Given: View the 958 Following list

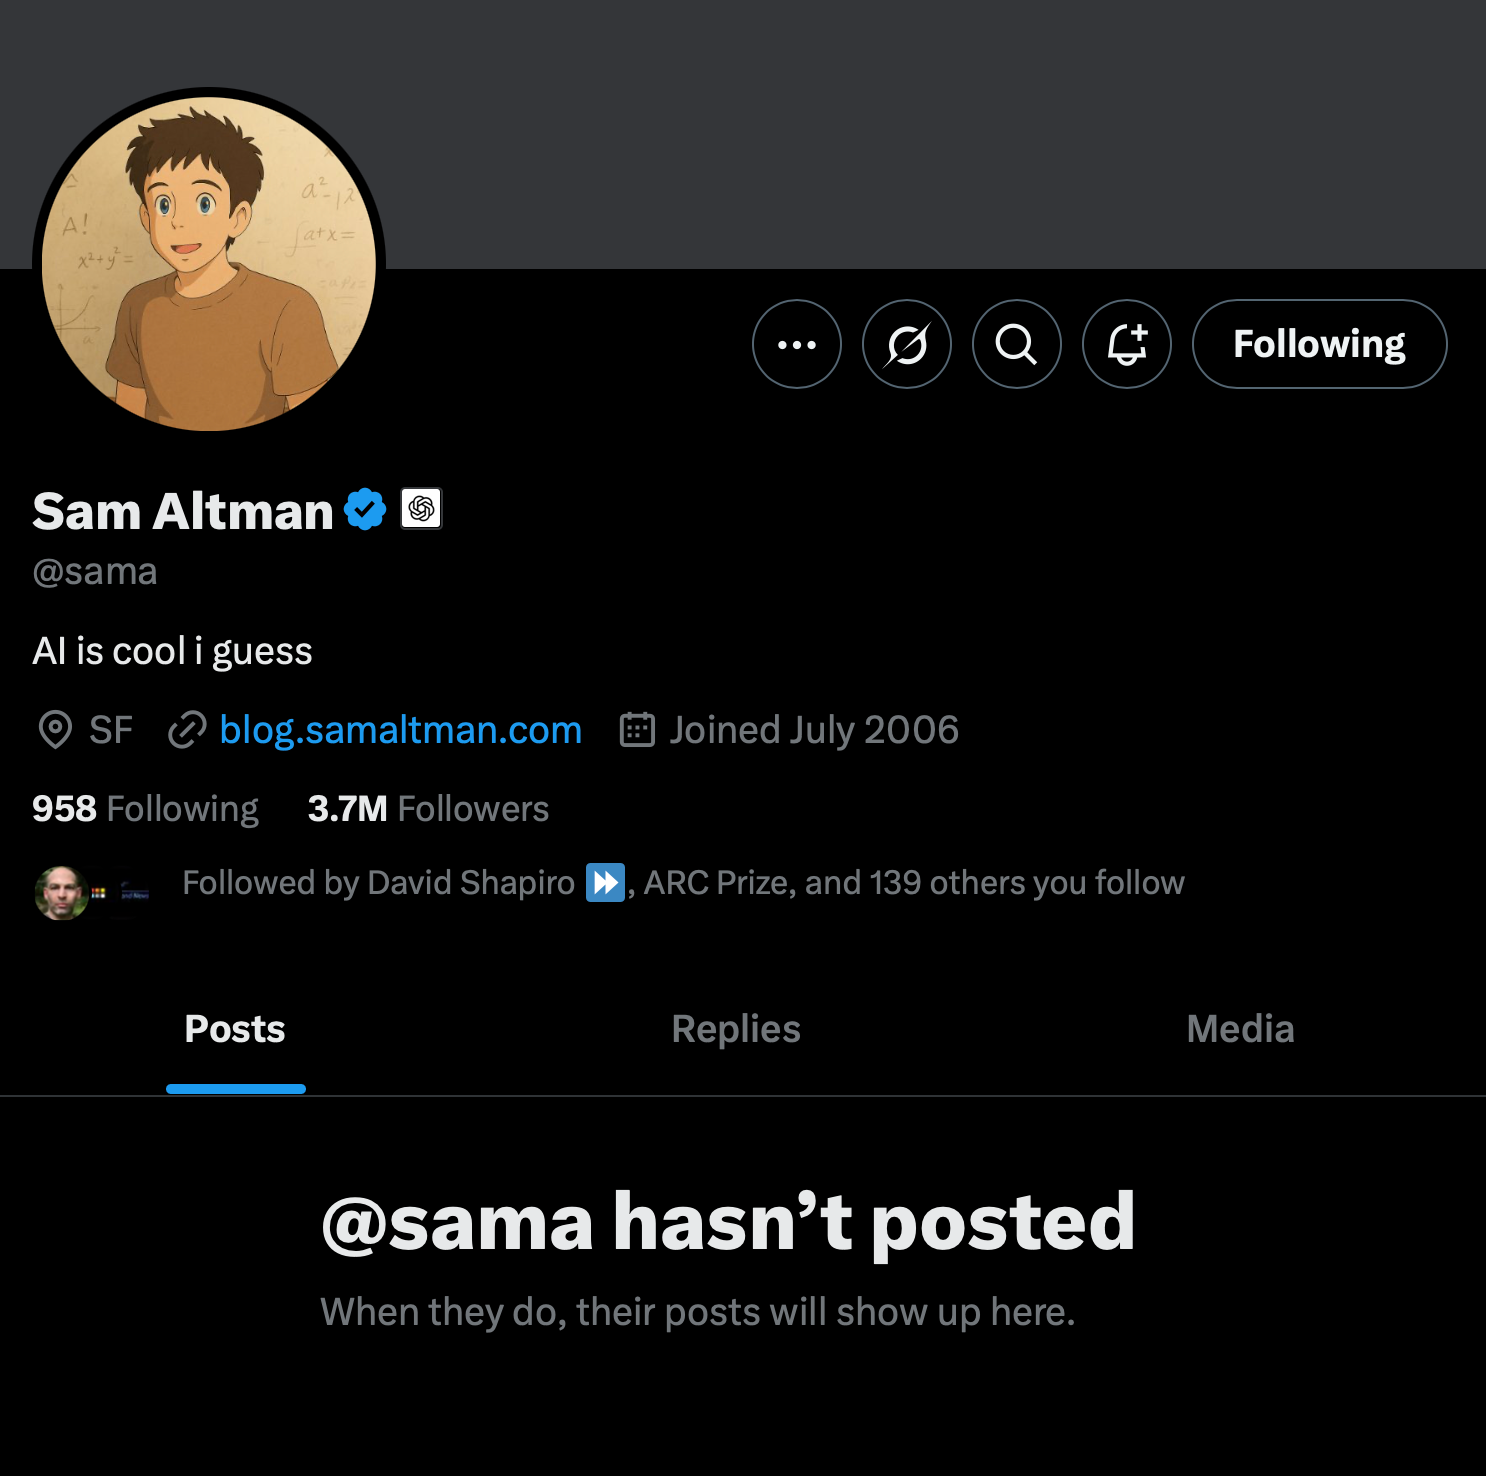Looking at the screenshot, I should (145, 809).
